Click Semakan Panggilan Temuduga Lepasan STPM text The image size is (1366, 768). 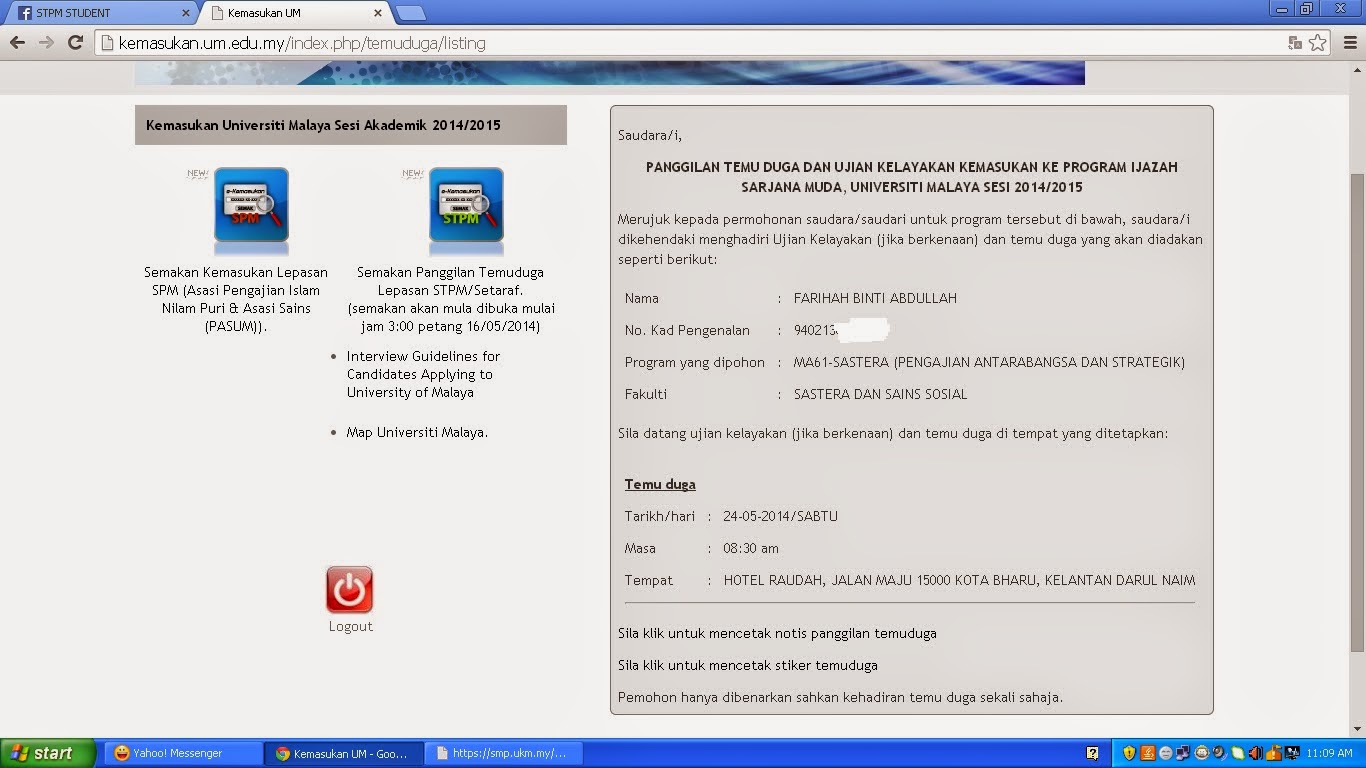coord(450,299)
